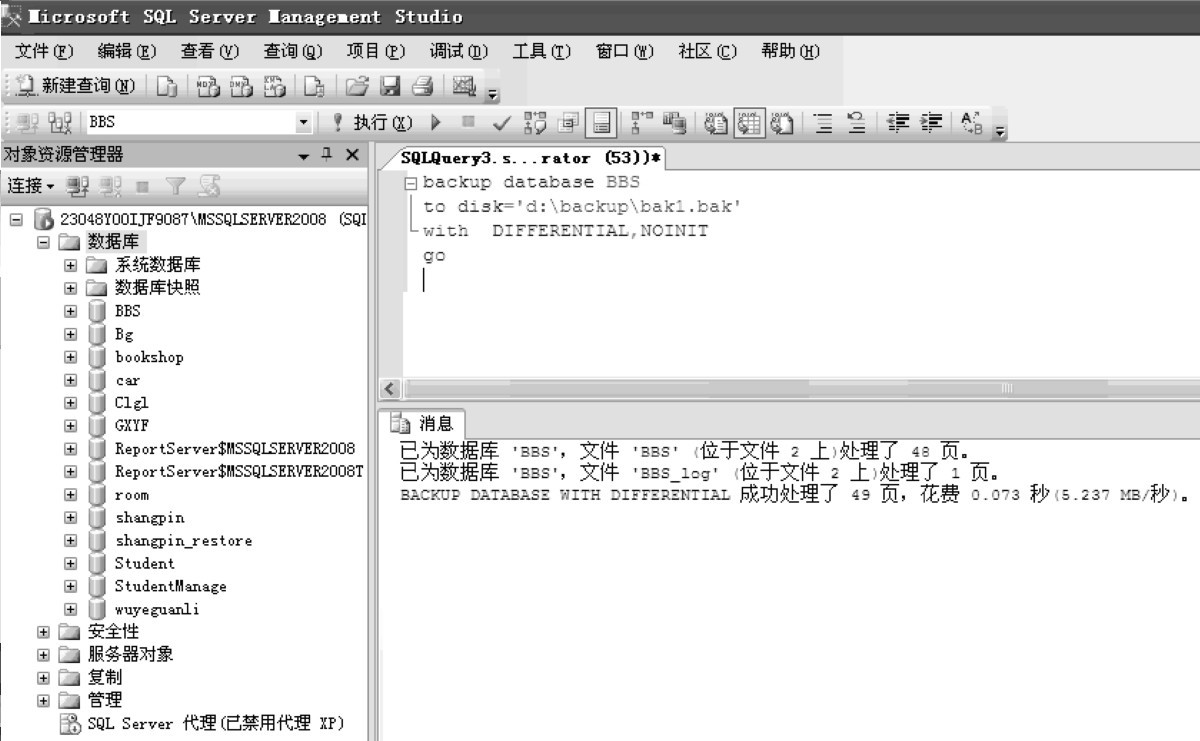This screenshot has height=741, width=1200.
Task: Uncomment the selected lines
Action: click(x=856, y=123)
